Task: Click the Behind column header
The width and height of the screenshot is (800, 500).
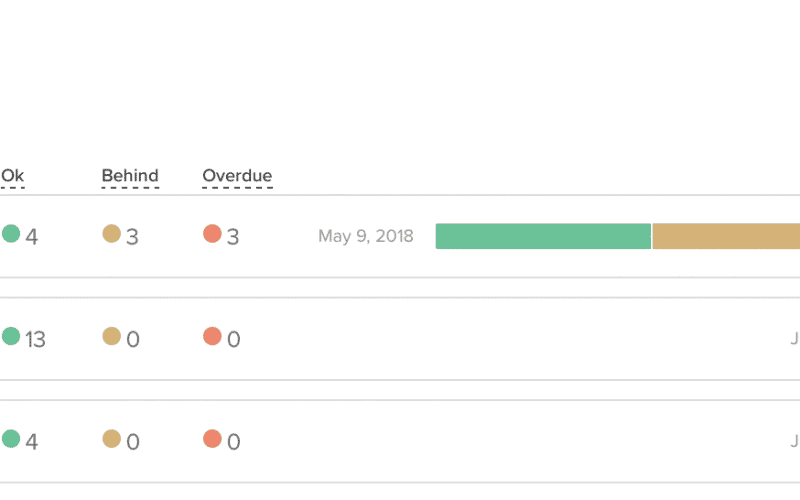Action: point(130,177)
